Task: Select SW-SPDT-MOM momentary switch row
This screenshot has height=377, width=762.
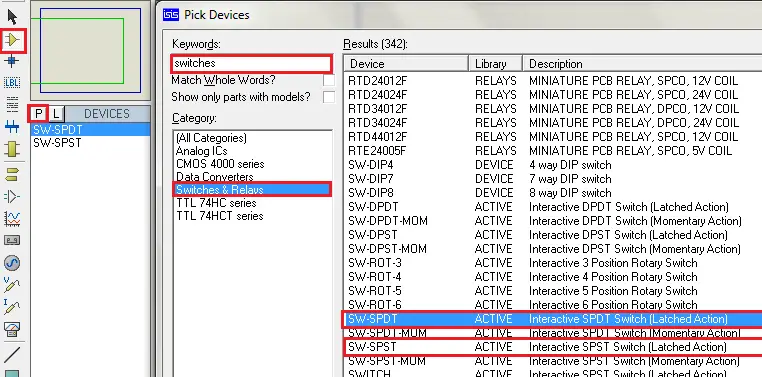Action: tap(553, 333)
